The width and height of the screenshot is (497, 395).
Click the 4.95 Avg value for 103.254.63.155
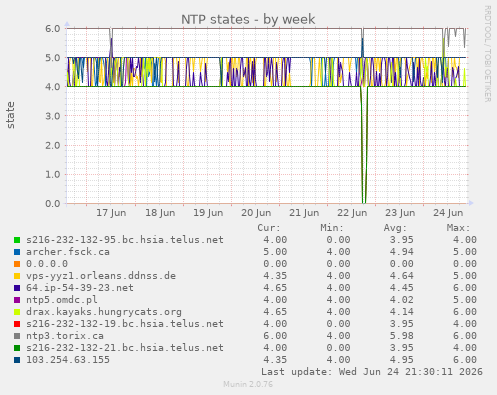[402, 360]
